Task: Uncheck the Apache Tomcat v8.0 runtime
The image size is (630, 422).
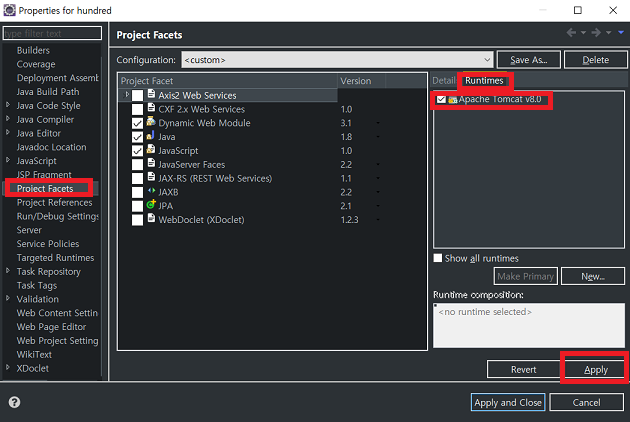Action: 442,99
